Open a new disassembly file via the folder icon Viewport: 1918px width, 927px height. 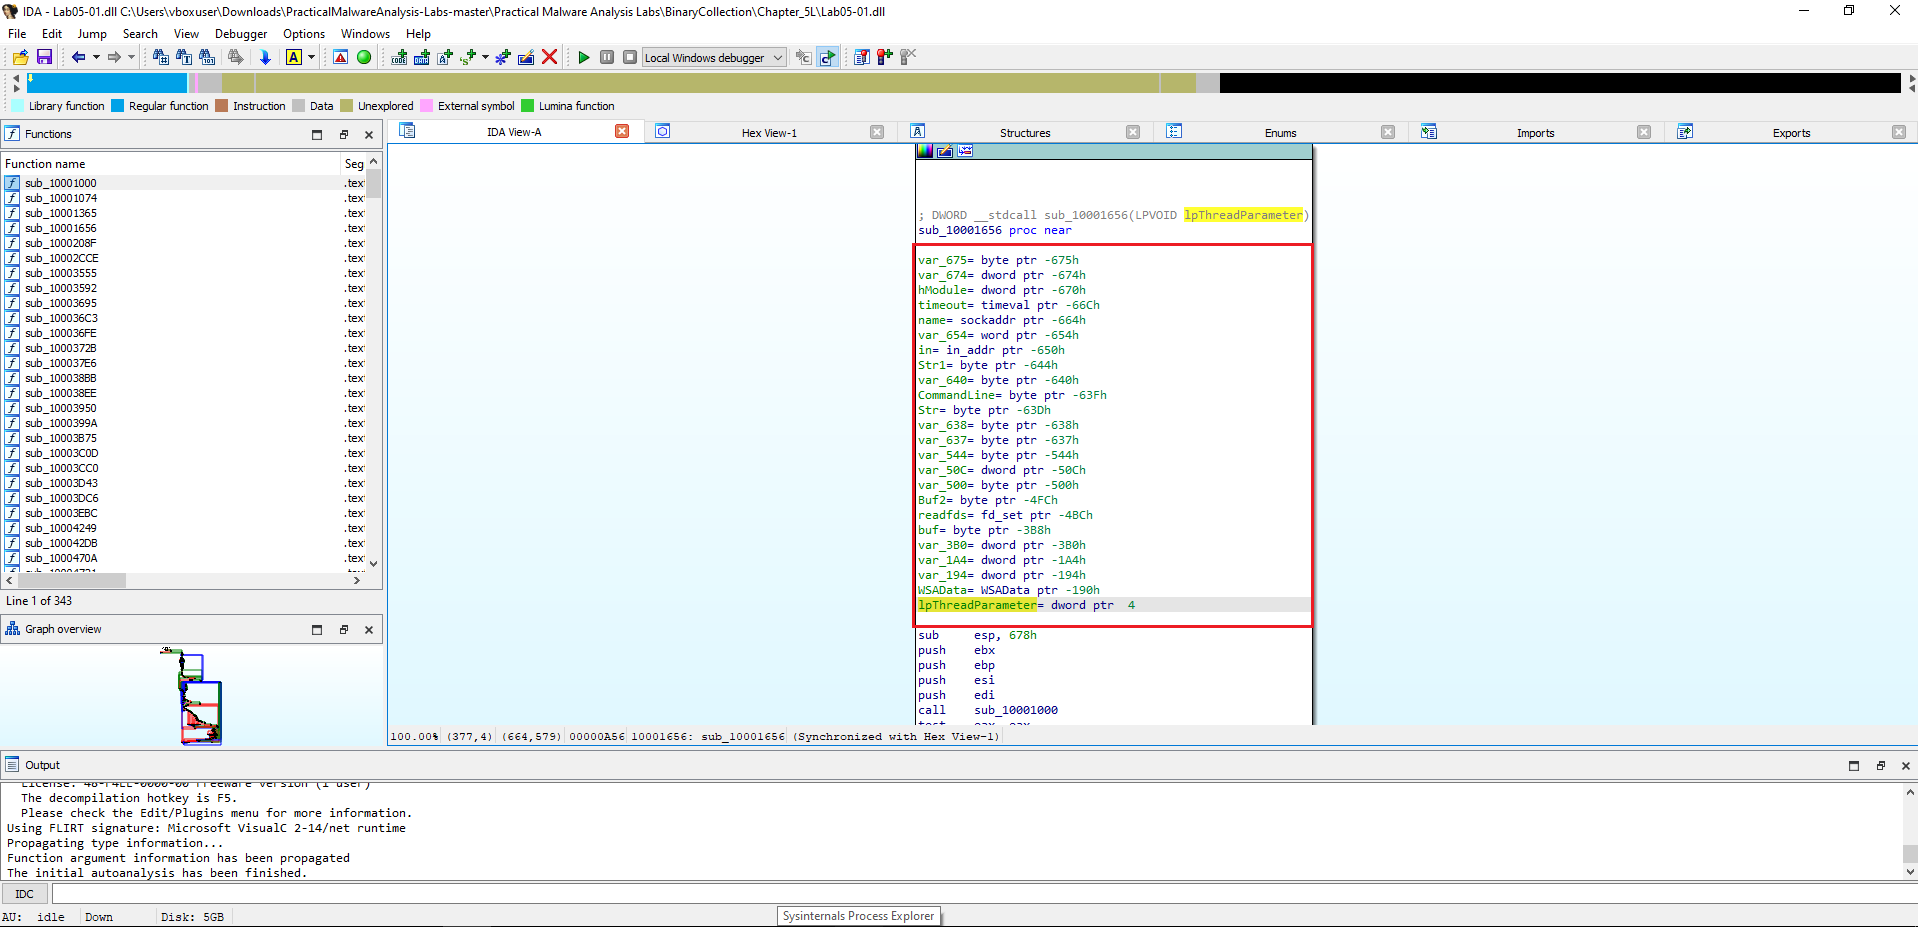(x=18, y=57)
